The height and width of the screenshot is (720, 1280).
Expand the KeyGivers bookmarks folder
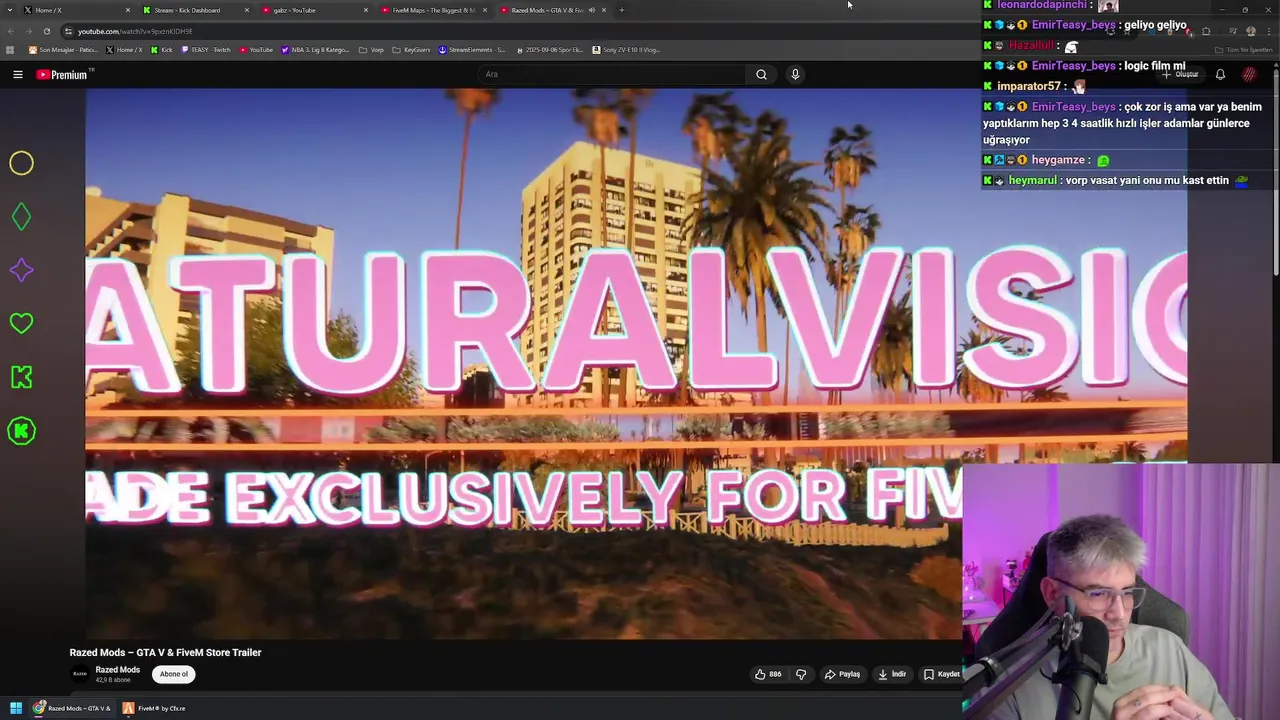pyautogui.click(x=411, y=49)
